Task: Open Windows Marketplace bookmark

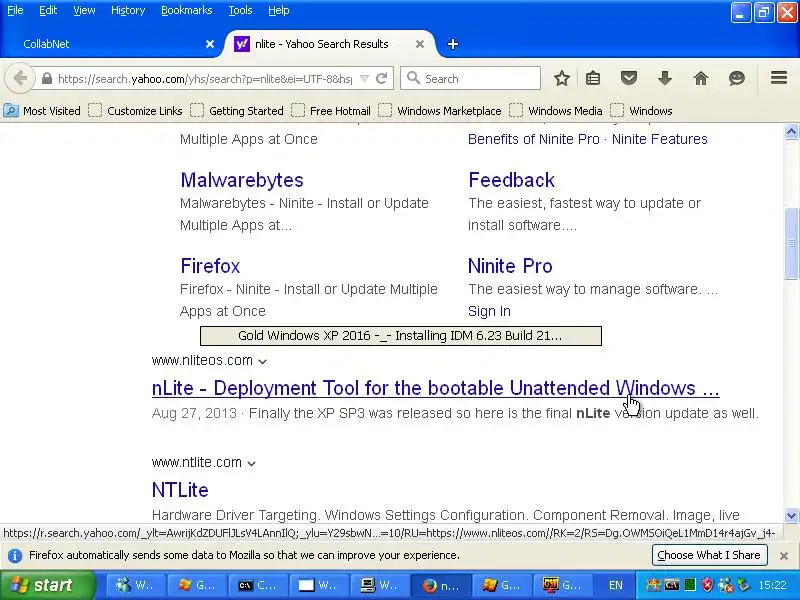Action: pyautogui.click(x=440, y=111)
